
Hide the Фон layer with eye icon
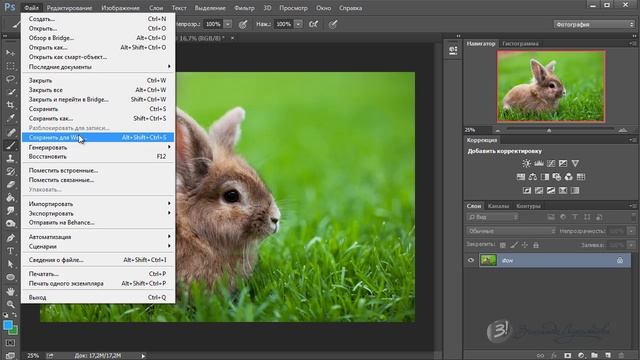pyautogui.click(x=471, y=260)
